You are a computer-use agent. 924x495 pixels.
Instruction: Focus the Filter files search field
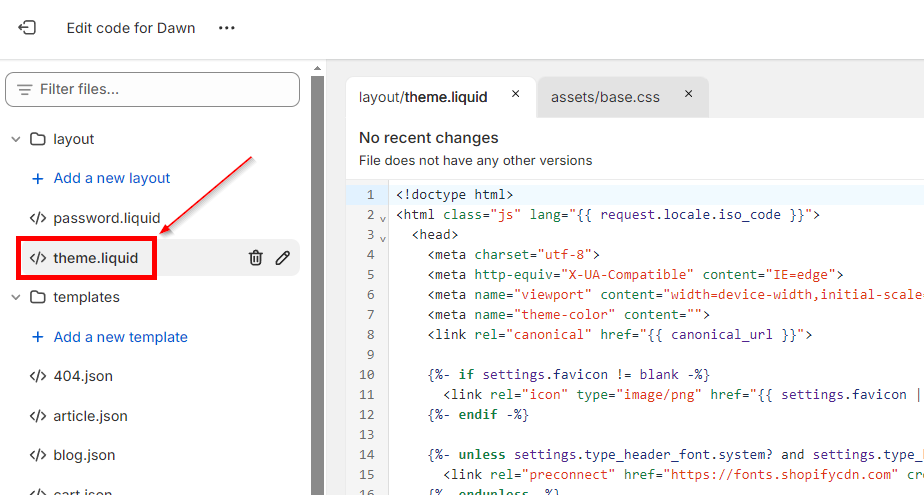coord(153,90)
